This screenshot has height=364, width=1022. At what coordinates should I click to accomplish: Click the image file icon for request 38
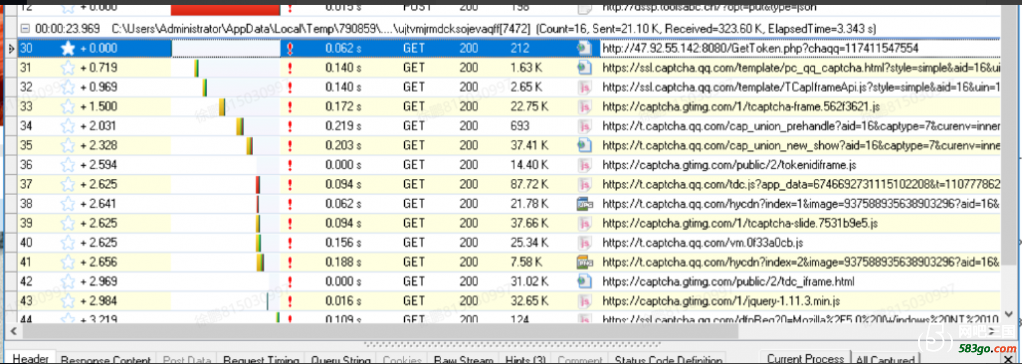tap(585, 204)
